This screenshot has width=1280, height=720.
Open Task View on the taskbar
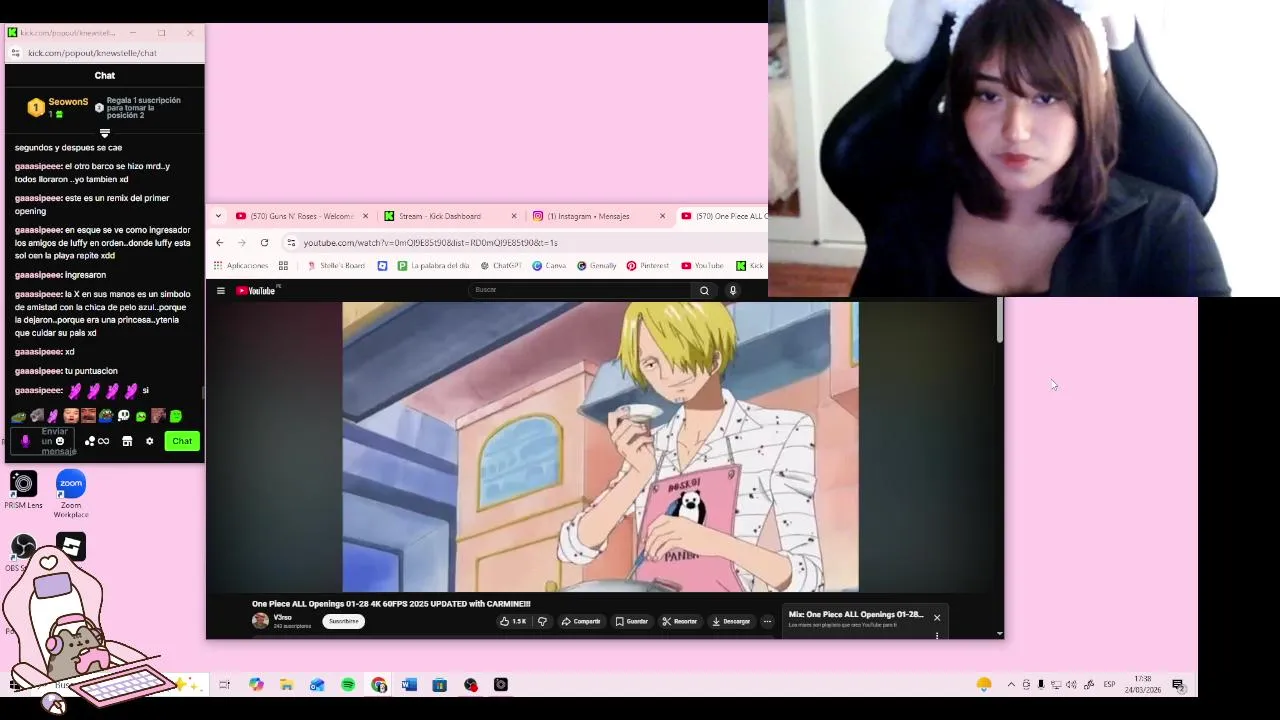click(x=225, y=685)
